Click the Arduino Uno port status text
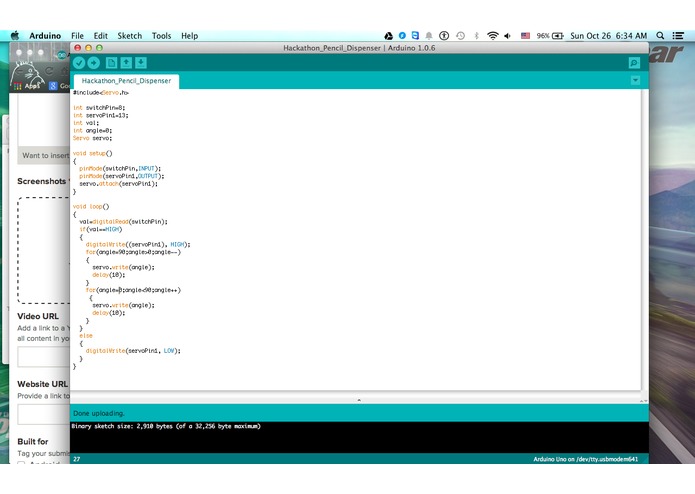 586,459
